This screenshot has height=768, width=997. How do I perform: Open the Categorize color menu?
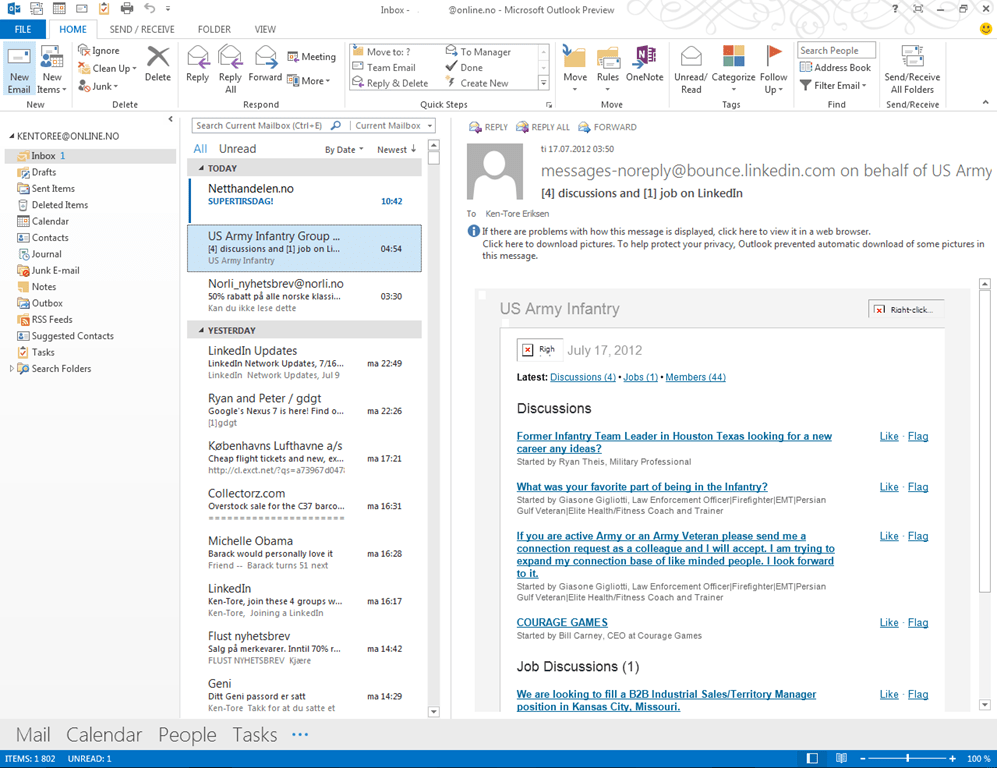tap(733, 70)
